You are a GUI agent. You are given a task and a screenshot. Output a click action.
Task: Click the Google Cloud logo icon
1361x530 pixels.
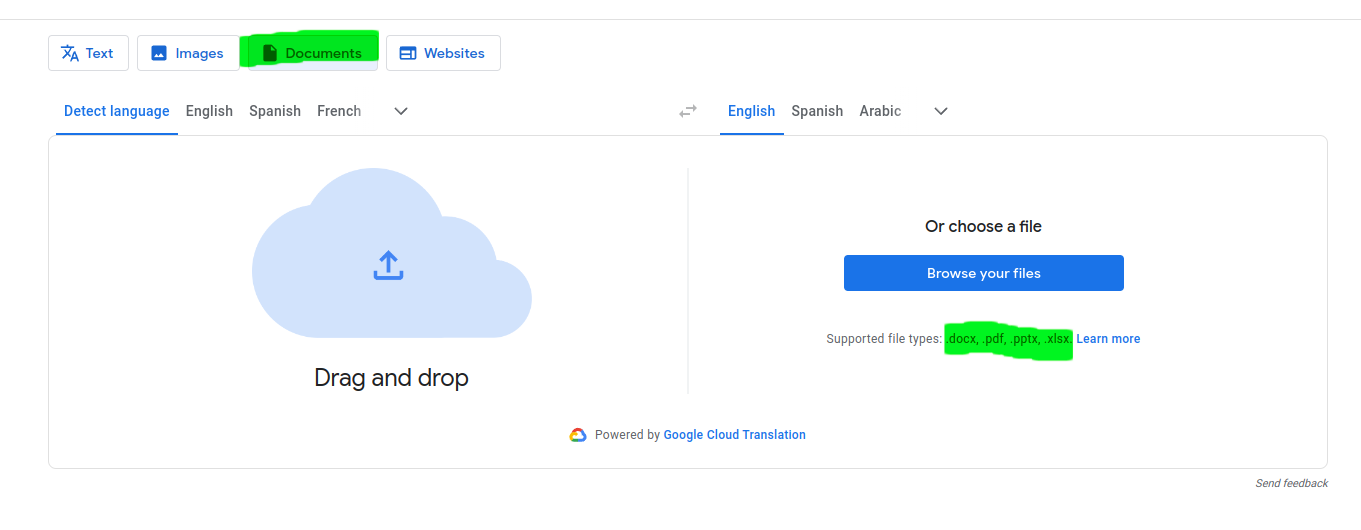point(578,435)
